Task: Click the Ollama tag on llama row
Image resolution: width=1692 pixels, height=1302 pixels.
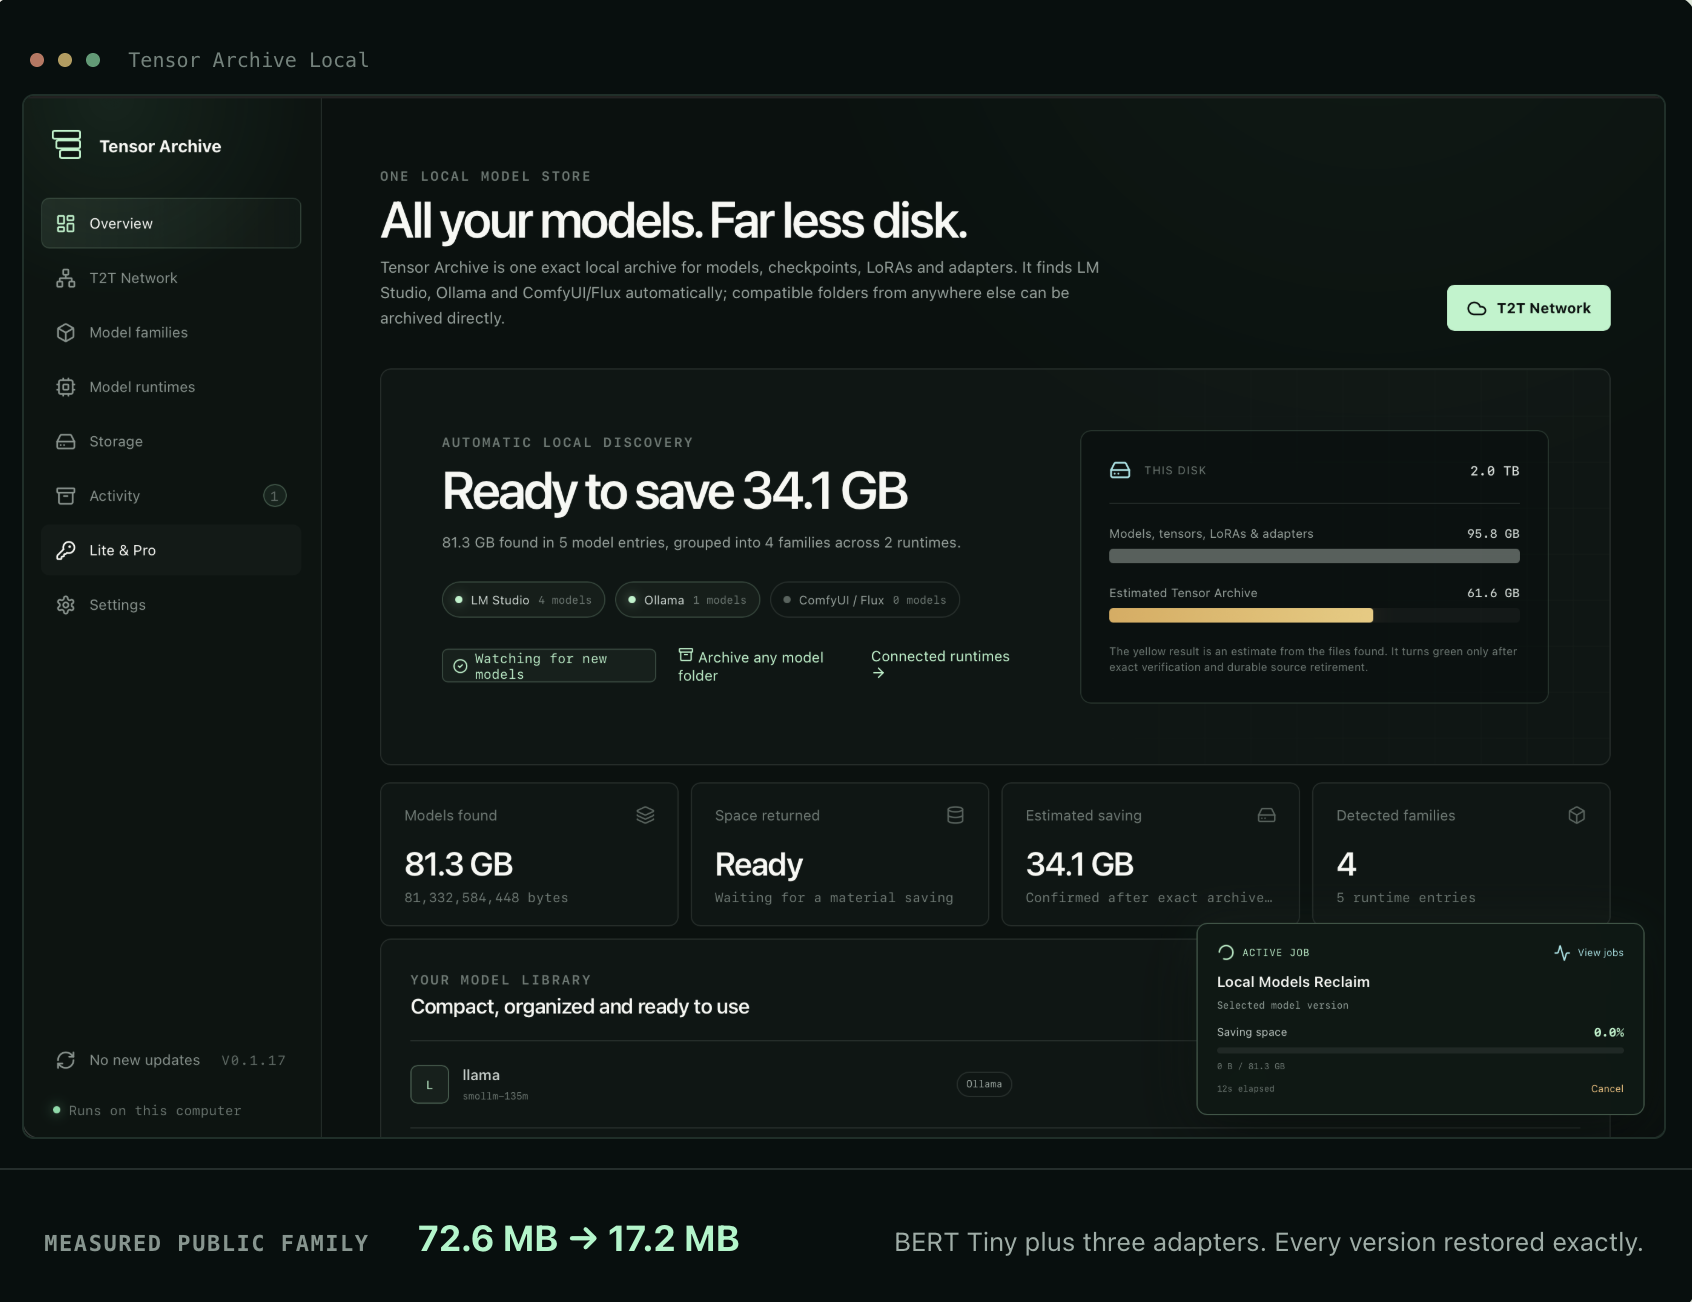Action: pyautogui.click(x=984, y=1084)
